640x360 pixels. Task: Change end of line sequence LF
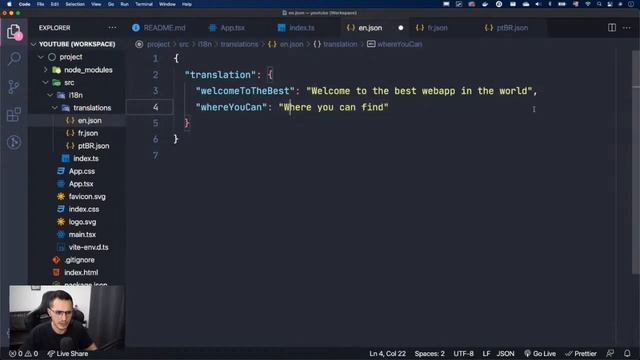(486, 353)
